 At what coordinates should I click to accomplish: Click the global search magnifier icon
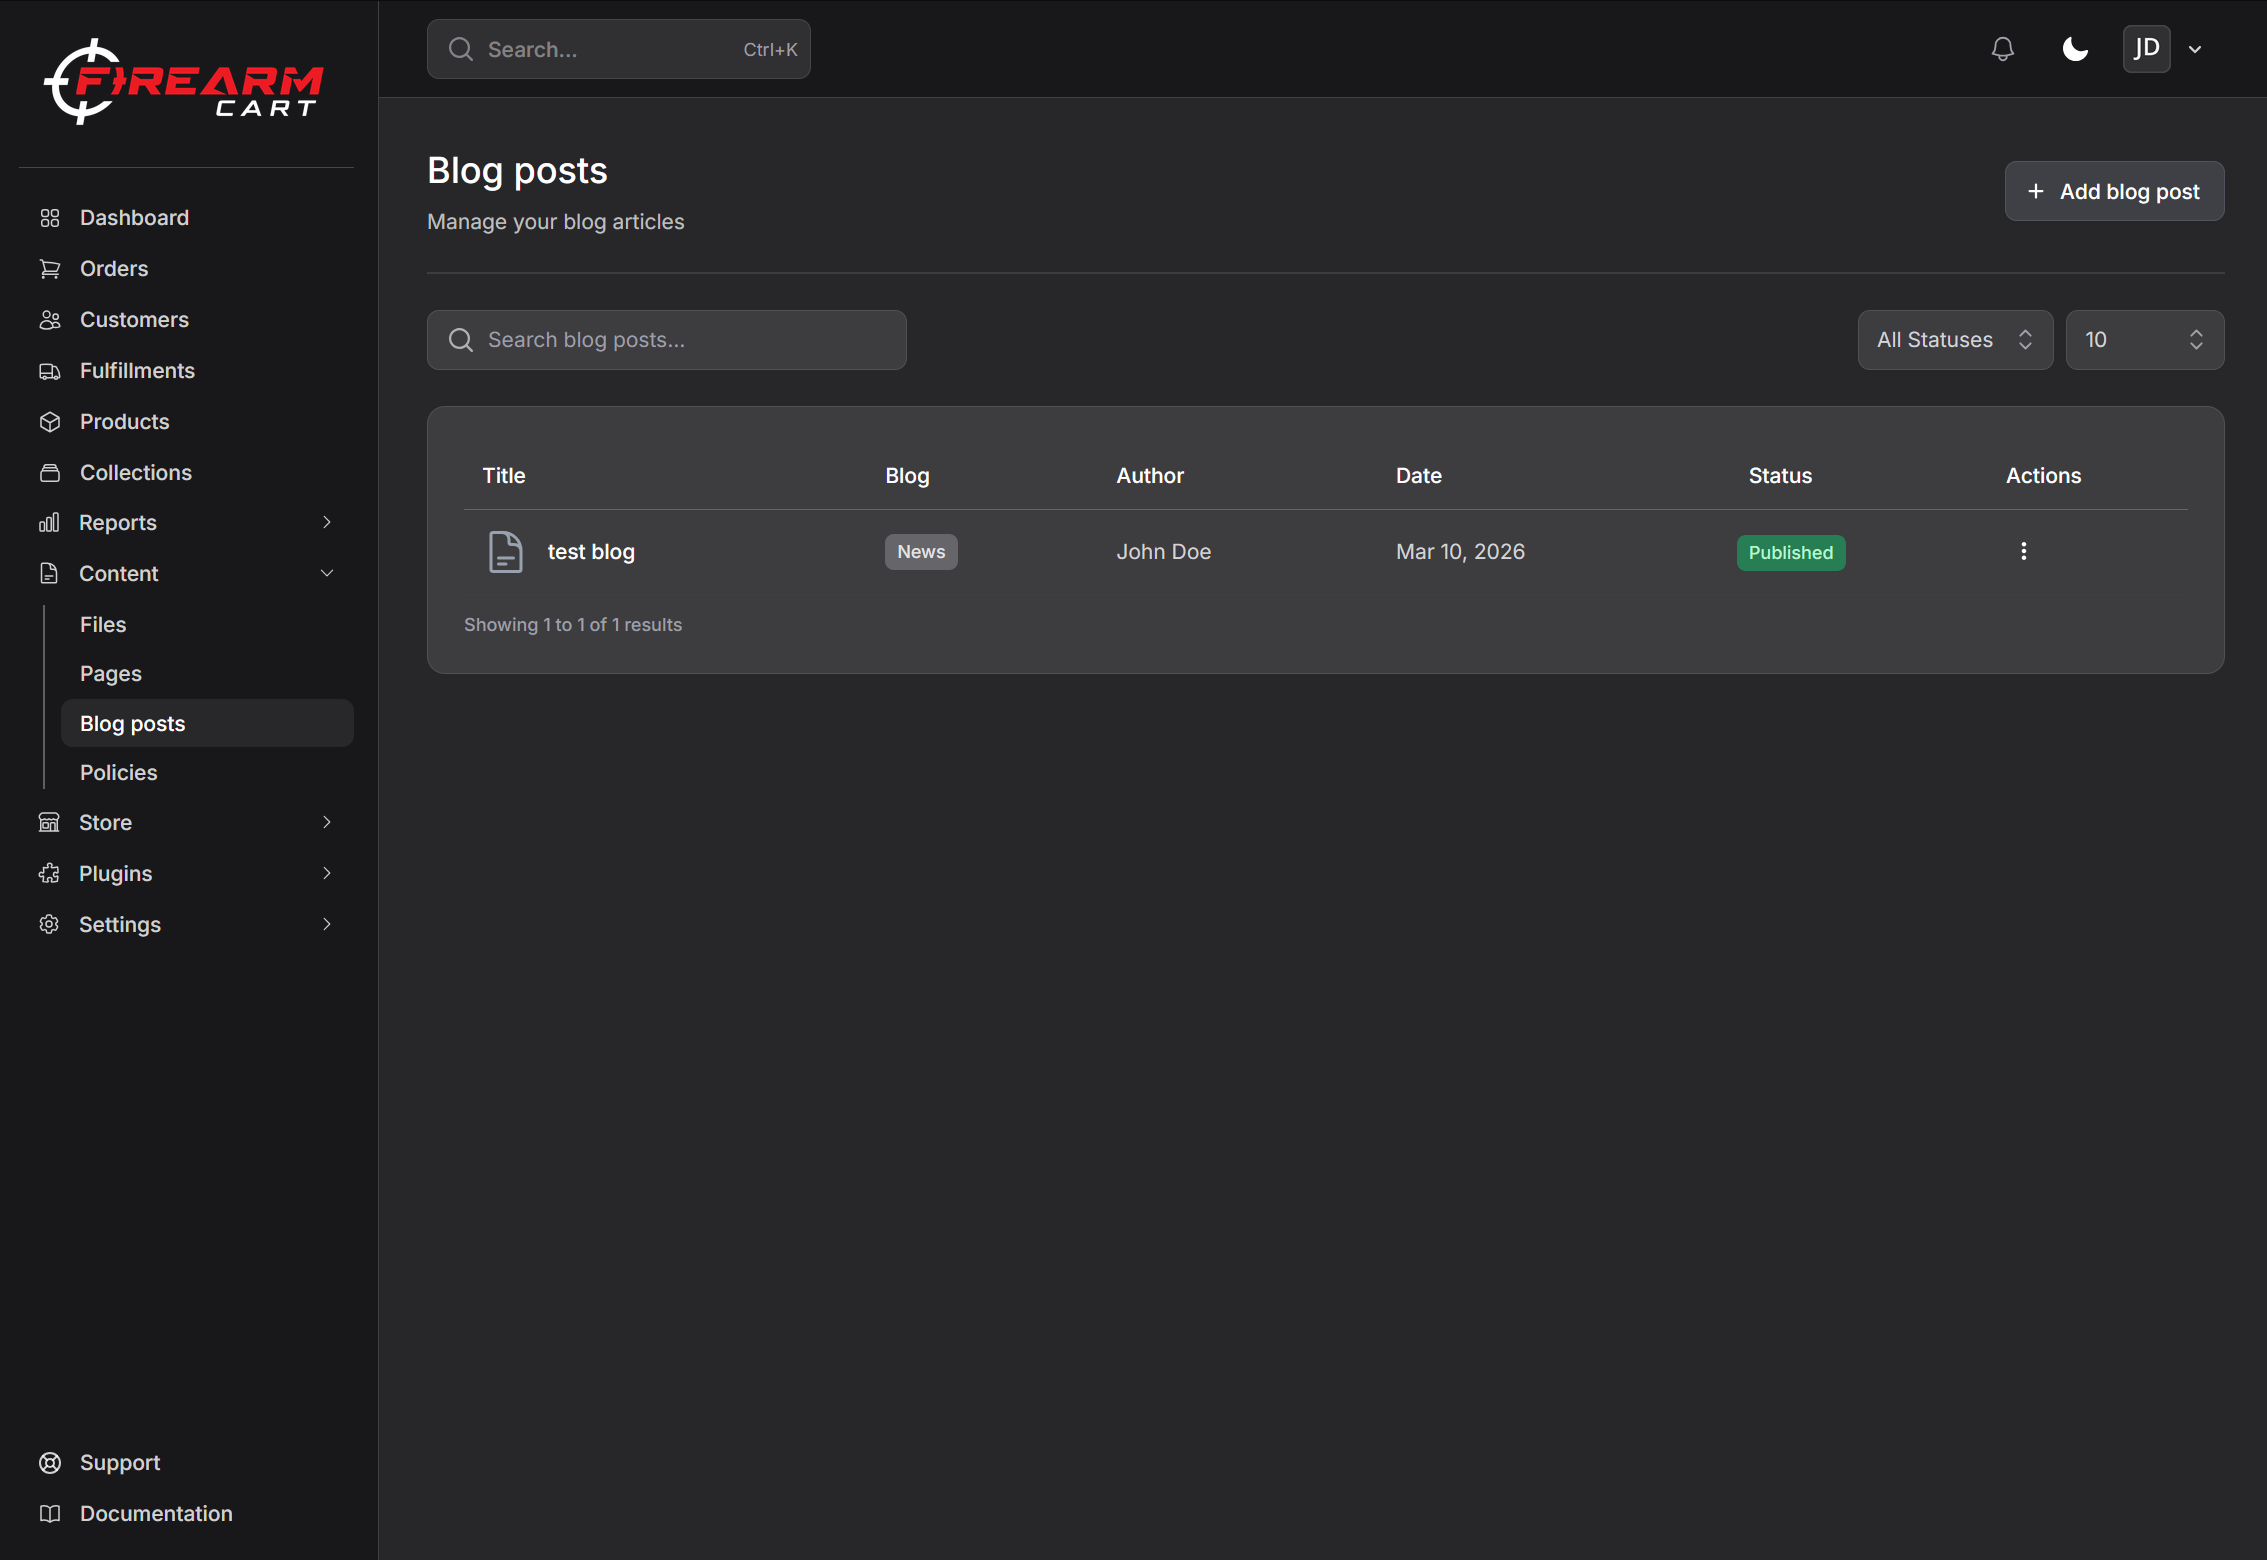[x=461, y=49]
